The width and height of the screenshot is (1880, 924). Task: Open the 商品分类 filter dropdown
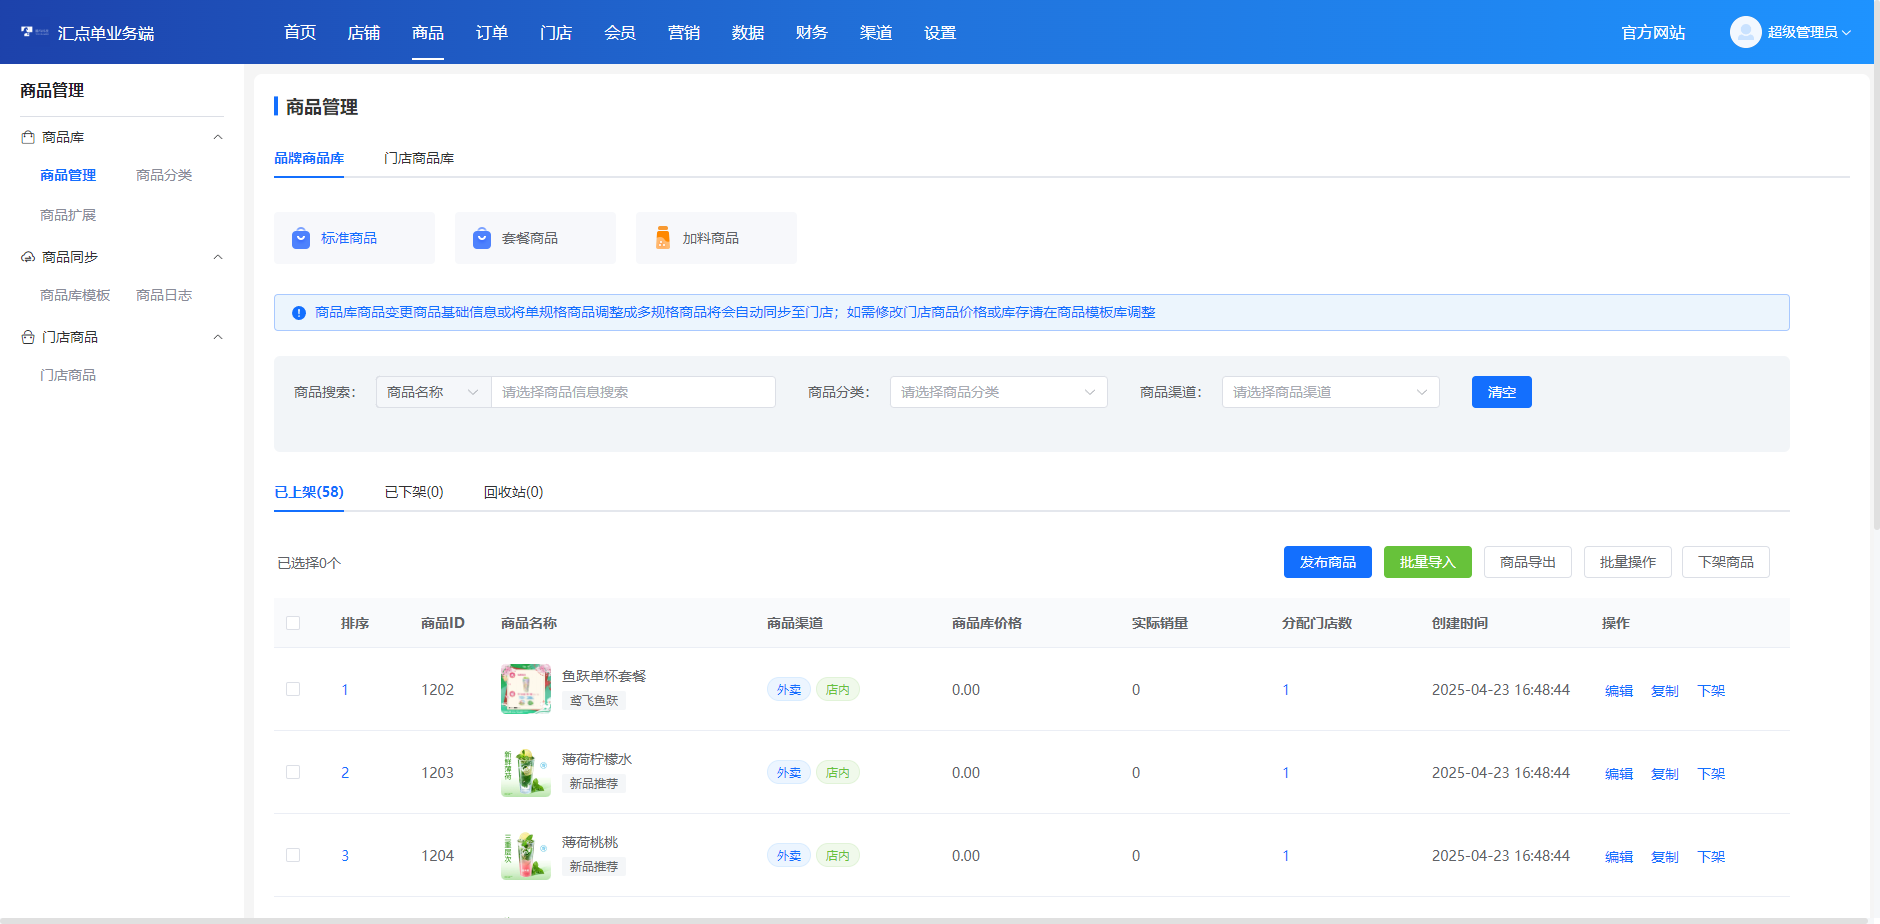point(998,392)
